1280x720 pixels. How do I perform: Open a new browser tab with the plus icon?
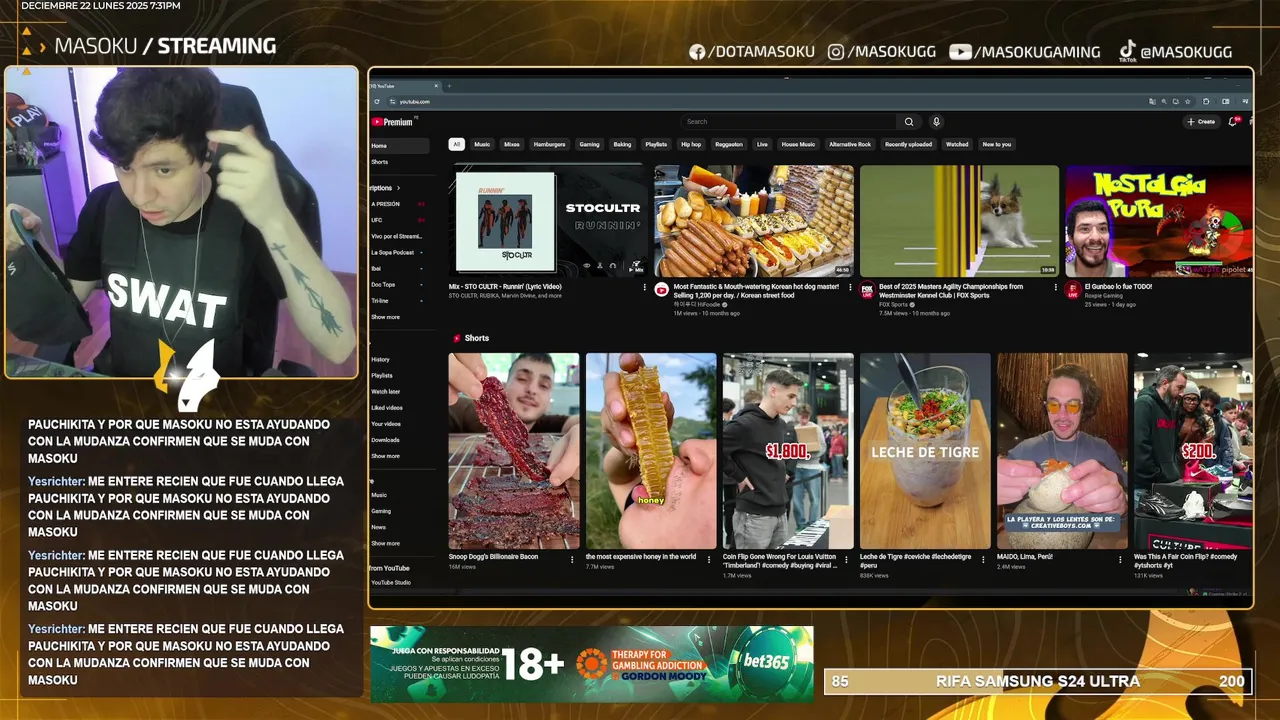click(449, 86)
